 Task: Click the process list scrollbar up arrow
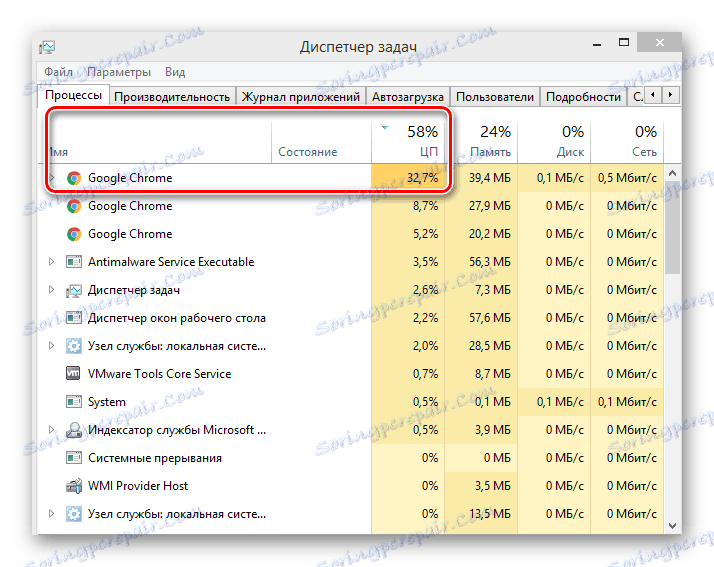(x=673, y=173)
